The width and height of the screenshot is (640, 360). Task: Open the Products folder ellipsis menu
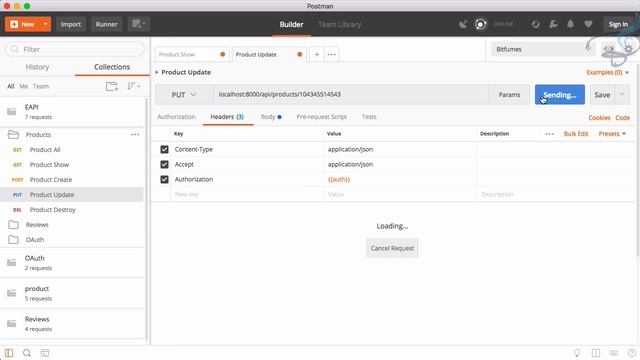[x=135, y=134]
